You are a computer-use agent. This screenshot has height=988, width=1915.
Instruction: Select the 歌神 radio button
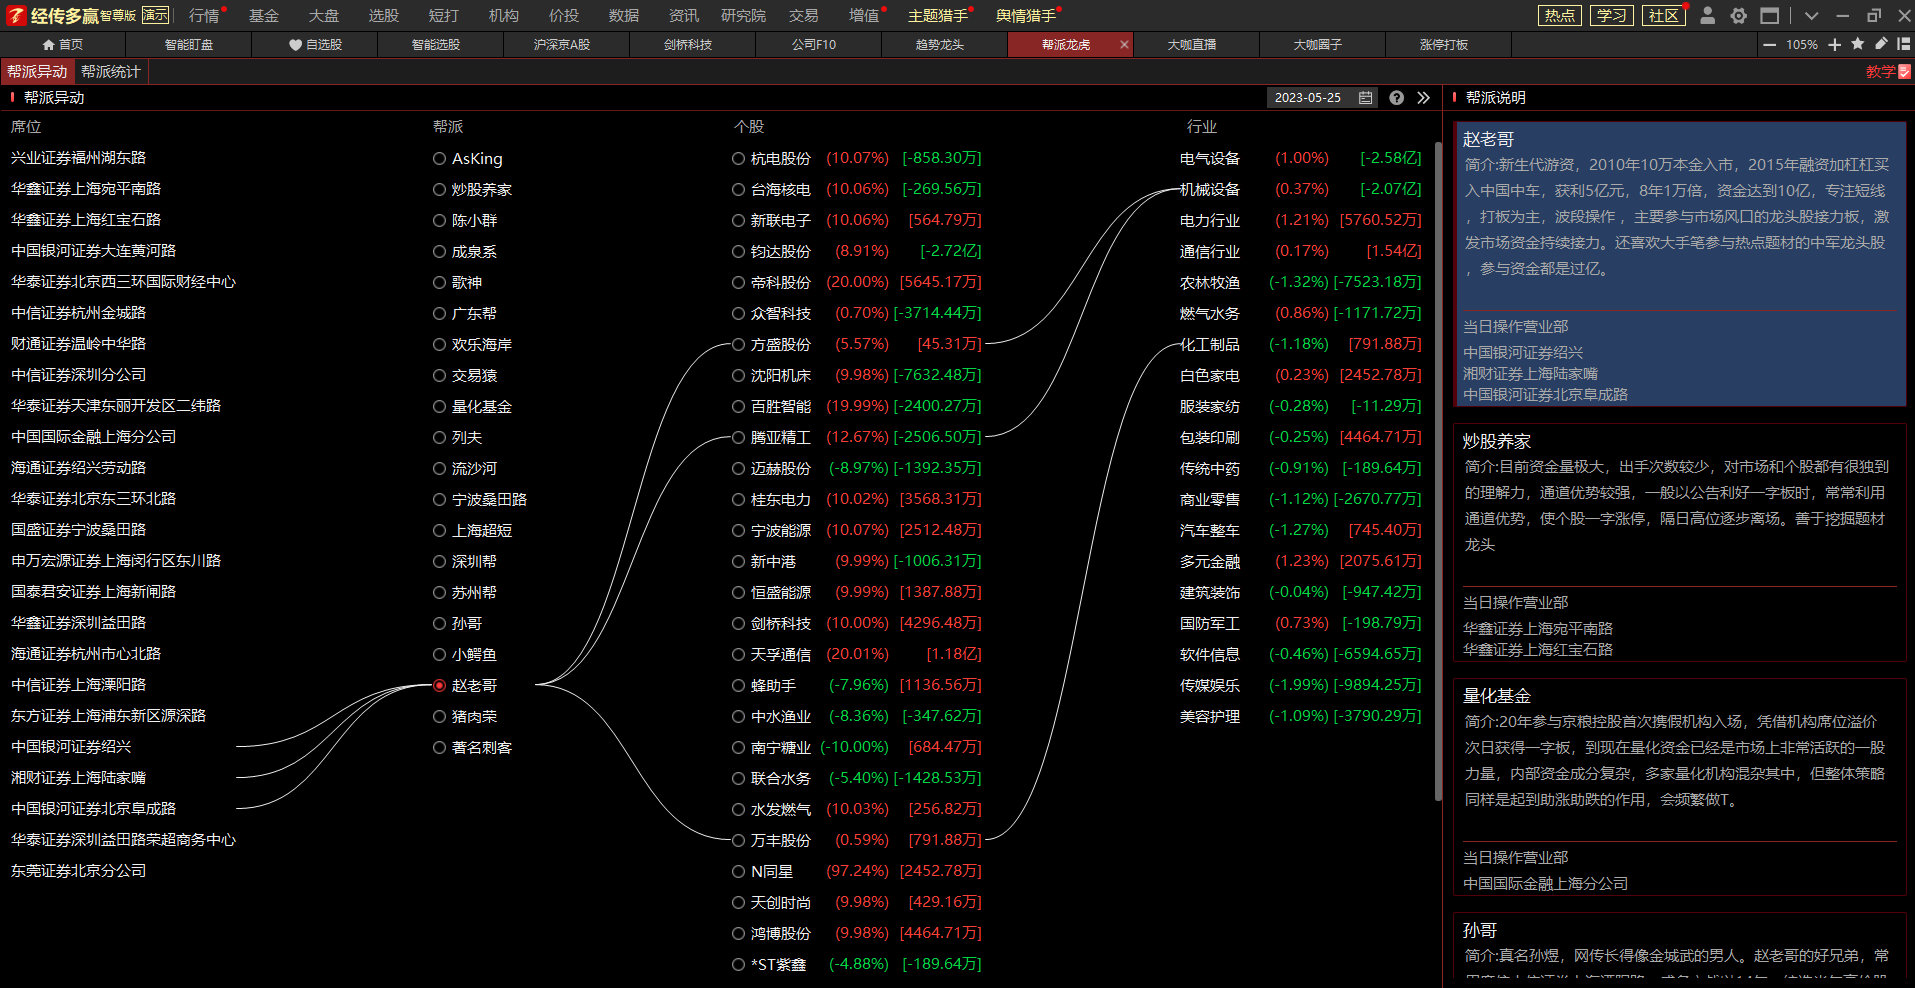pos(439,282)
